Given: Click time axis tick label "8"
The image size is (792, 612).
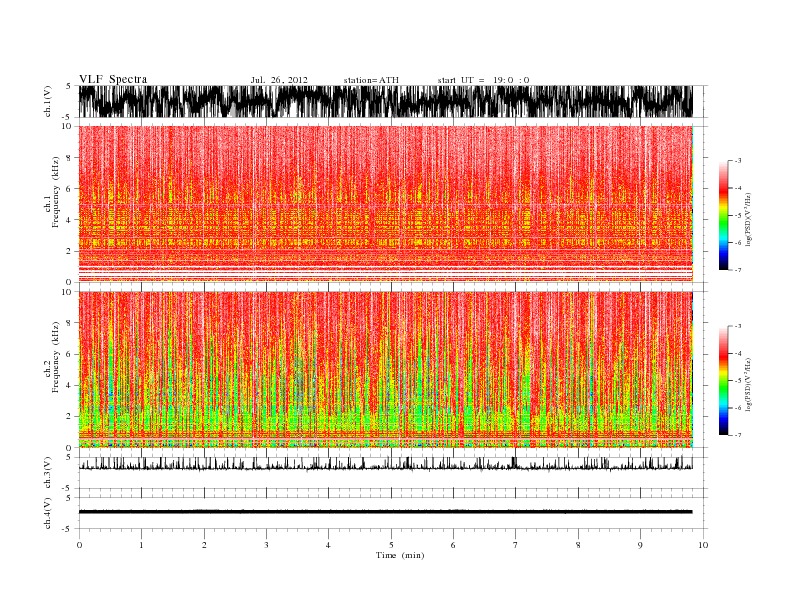Looking at the screenshot, I should click(x=578, y=545).
